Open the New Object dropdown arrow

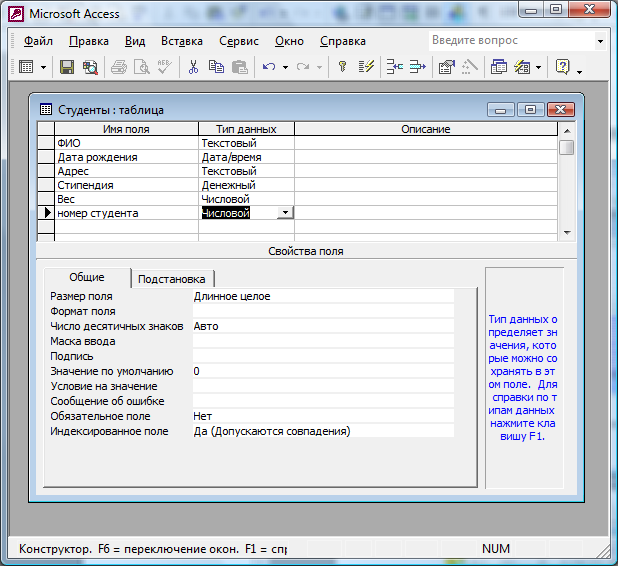[x=538, y=67]
